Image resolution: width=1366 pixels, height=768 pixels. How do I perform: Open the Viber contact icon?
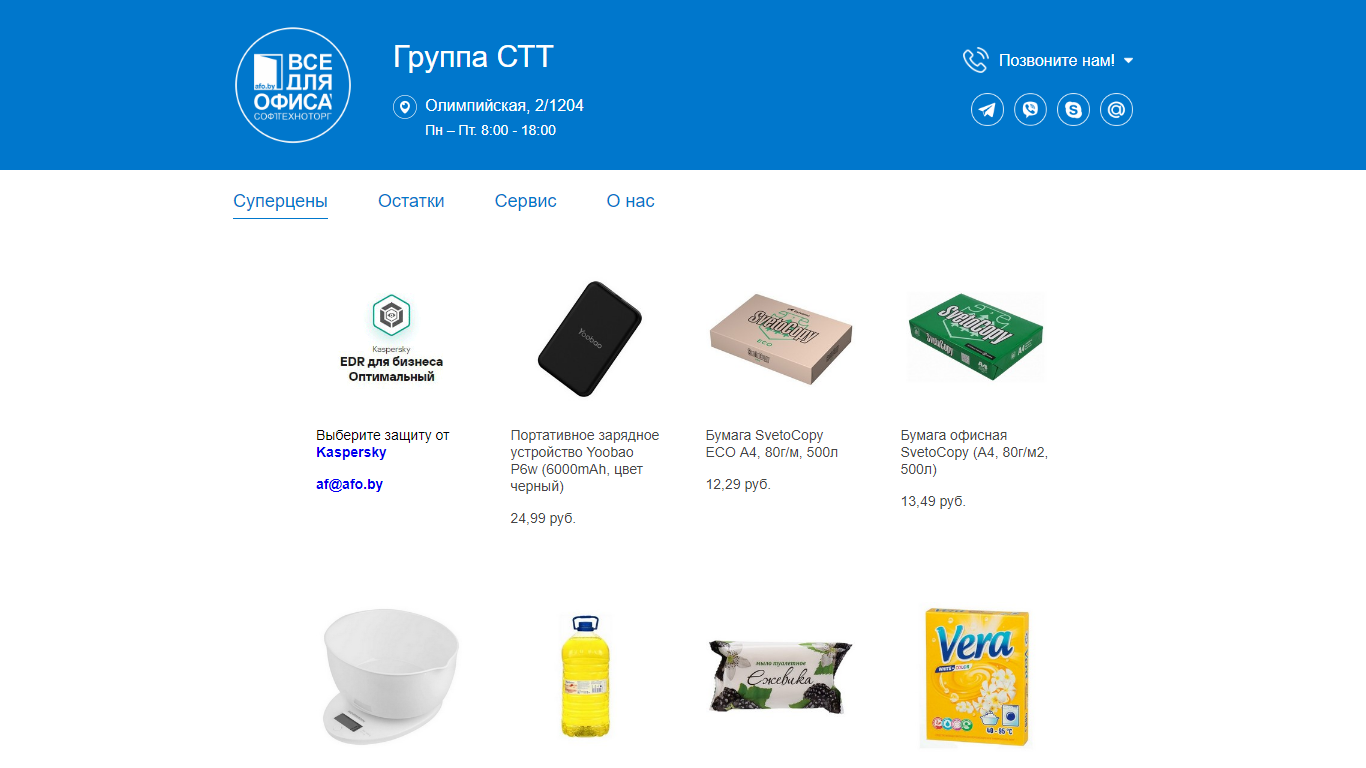(1031, 109)
